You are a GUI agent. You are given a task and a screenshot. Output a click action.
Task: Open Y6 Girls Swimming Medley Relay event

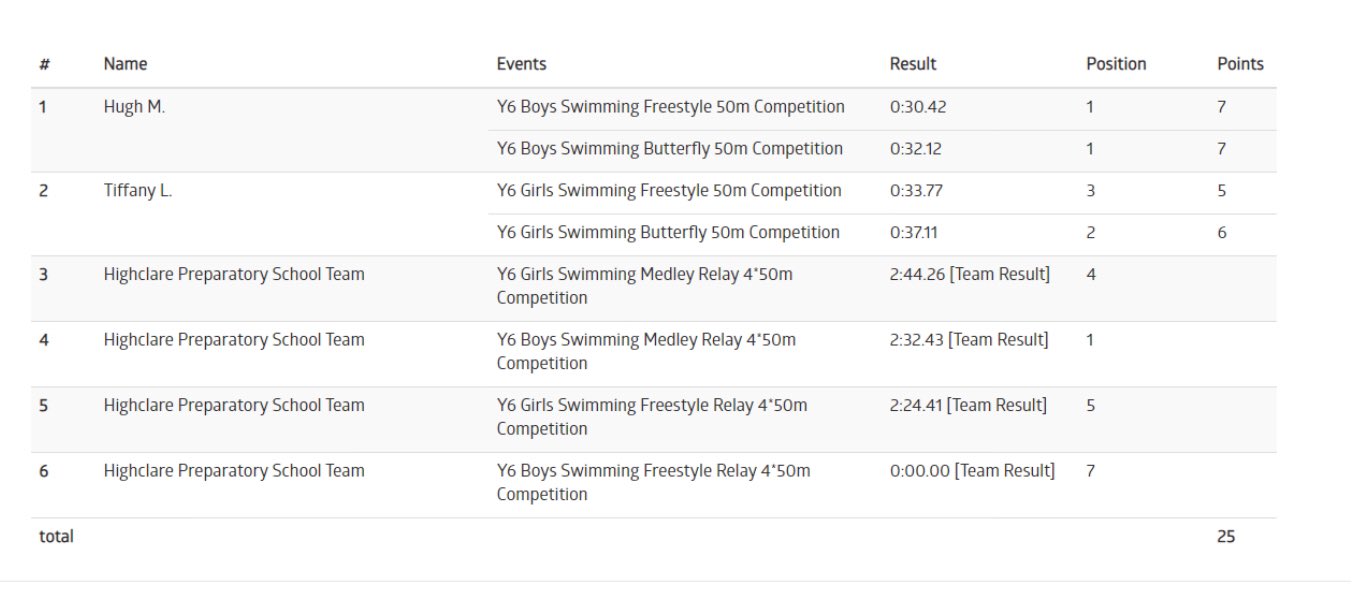(x=645, y=286)
